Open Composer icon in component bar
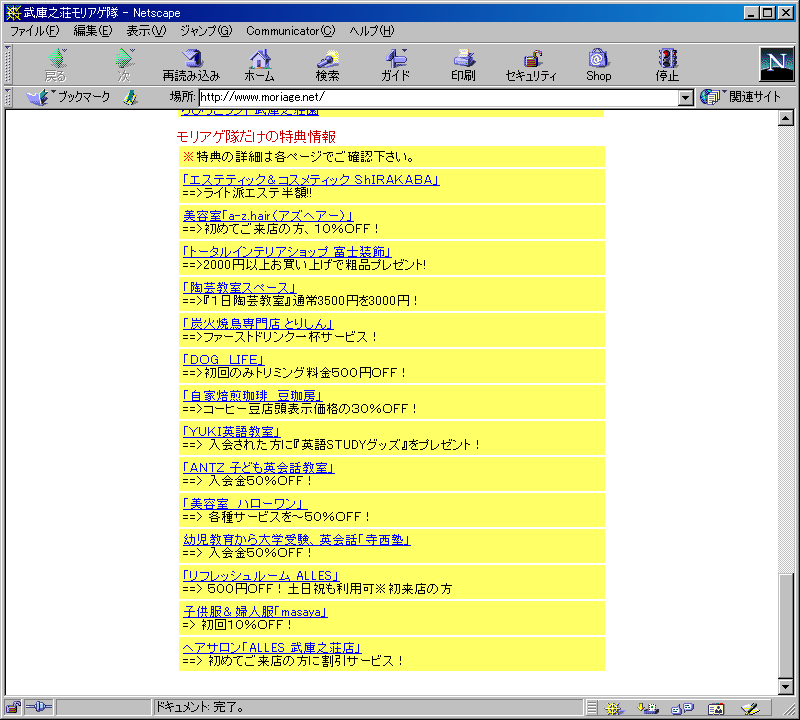 (x=750, y=708)
